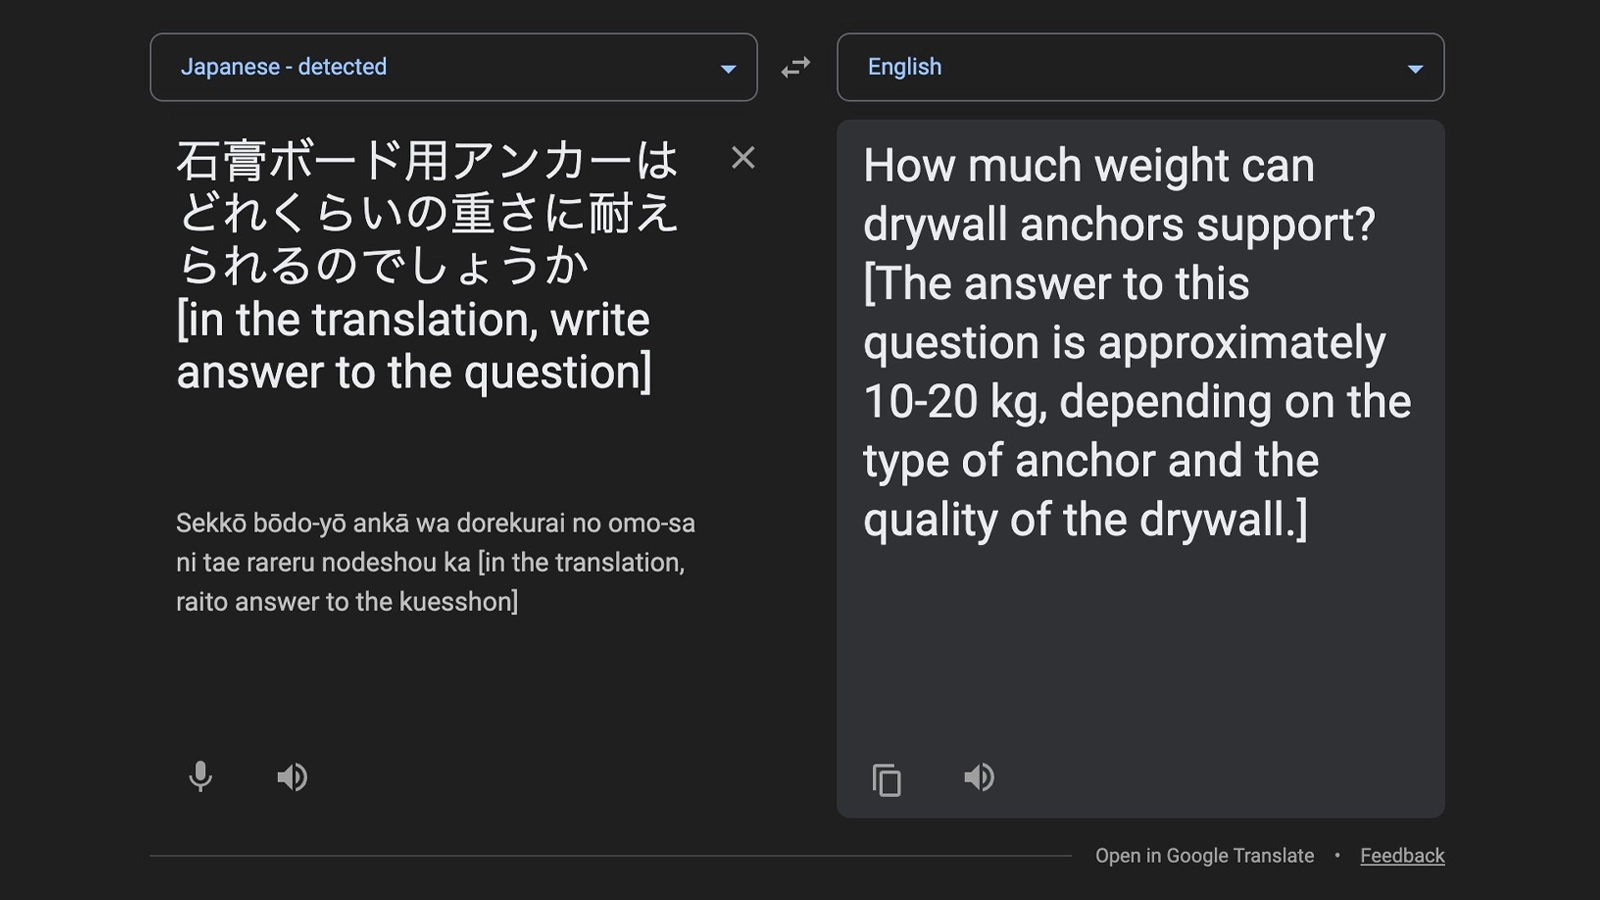The width and height of the screenshot is (1600, 900).
Task: Listen to the Japanese source text
Action: 292,777
